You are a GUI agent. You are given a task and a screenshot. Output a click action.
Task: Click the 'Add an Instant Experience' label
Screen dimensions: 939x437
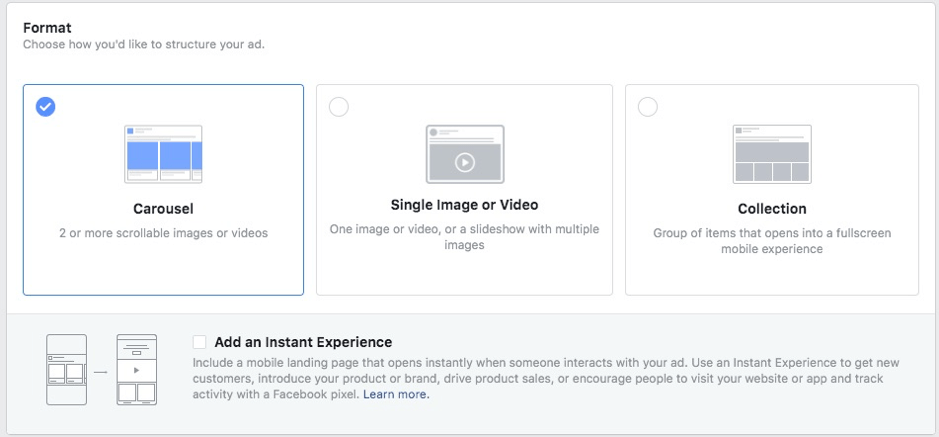[303, 342]
